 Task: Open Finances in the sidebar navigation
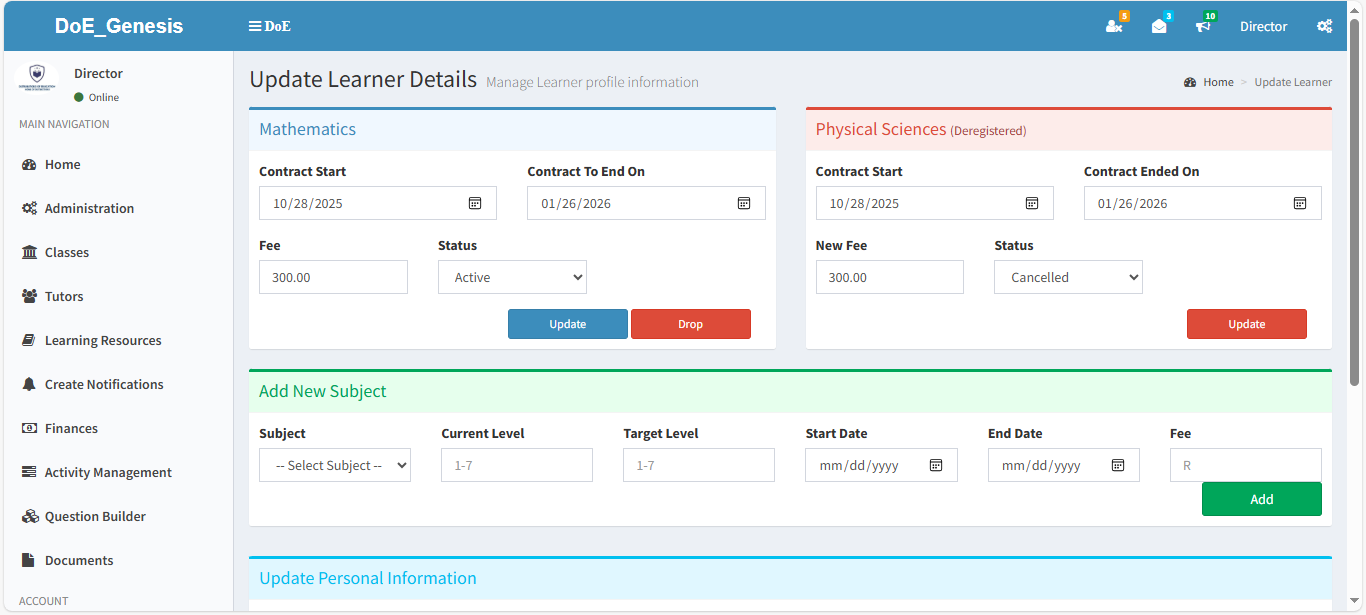coord(71,428)
